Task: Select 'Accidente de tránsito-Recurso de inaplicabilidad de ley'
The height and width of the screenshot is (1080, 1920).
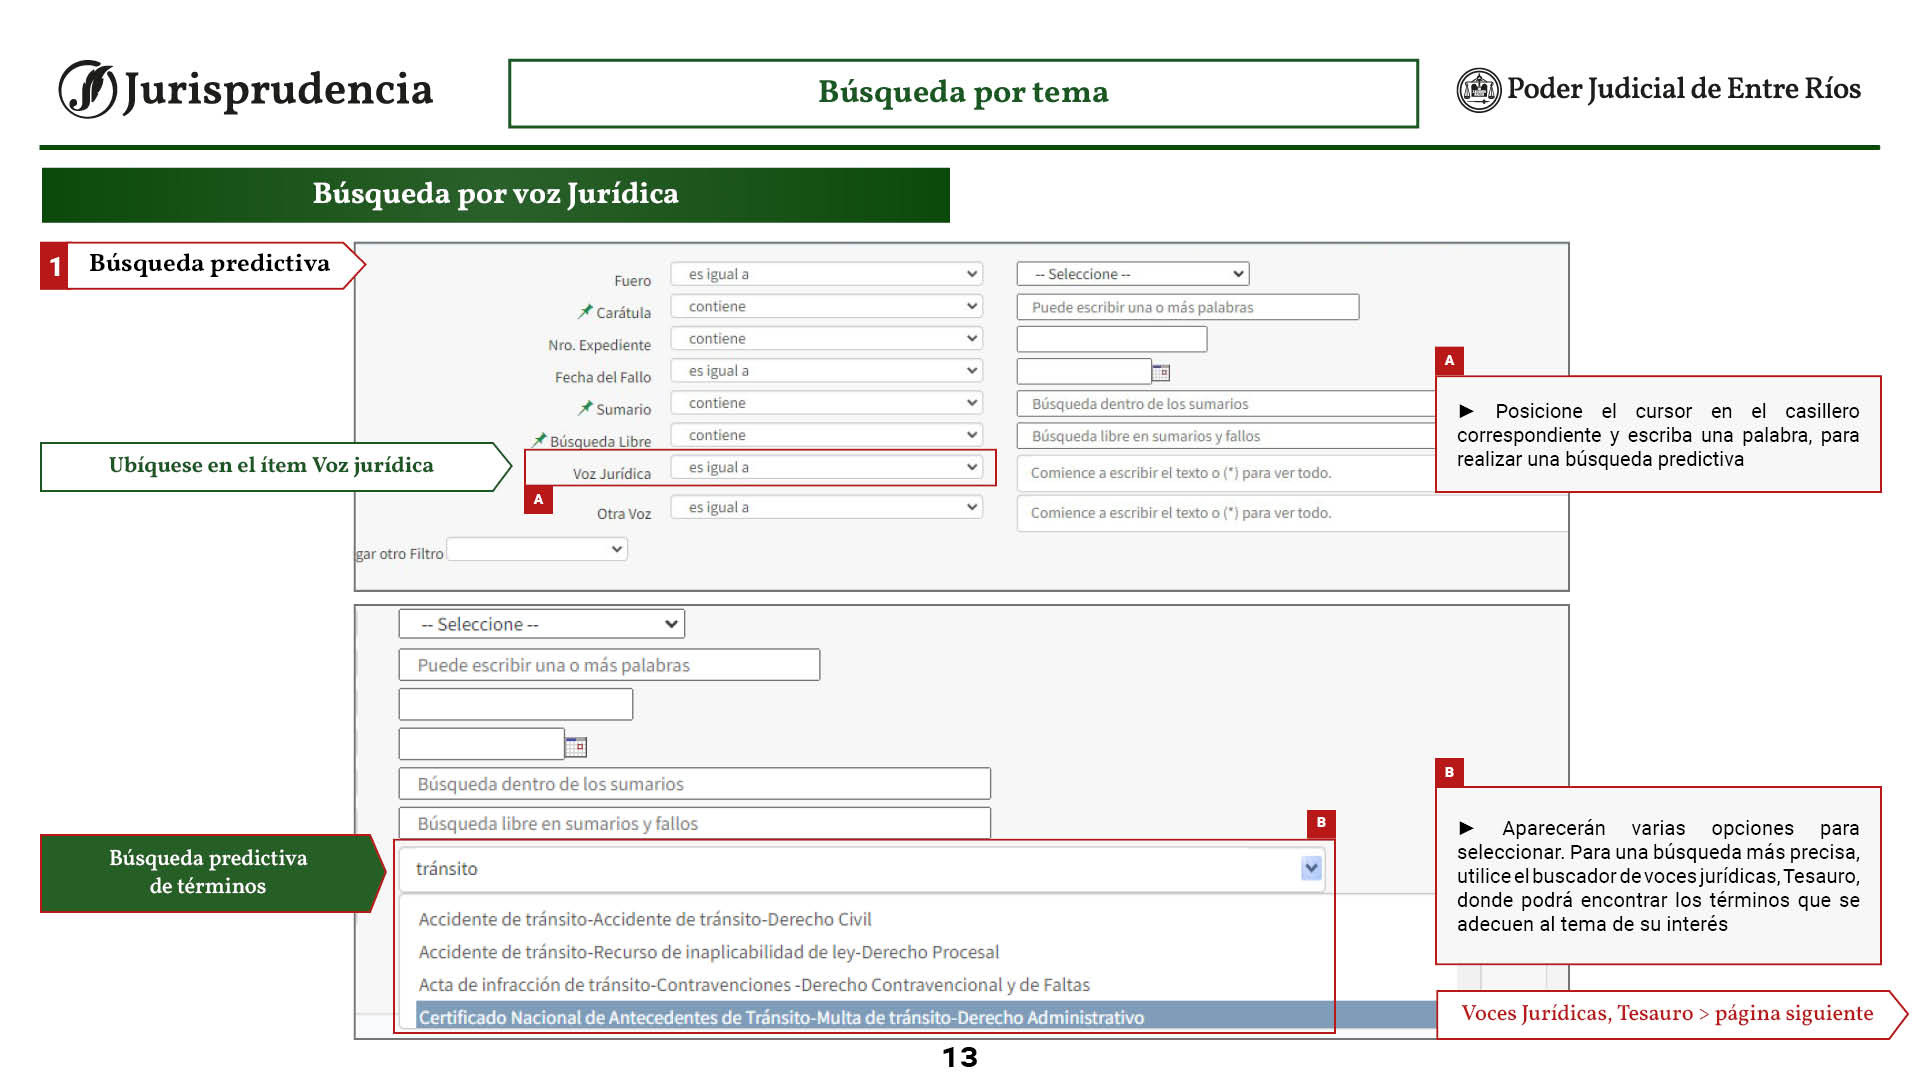Action: click(x=709, y=952)
